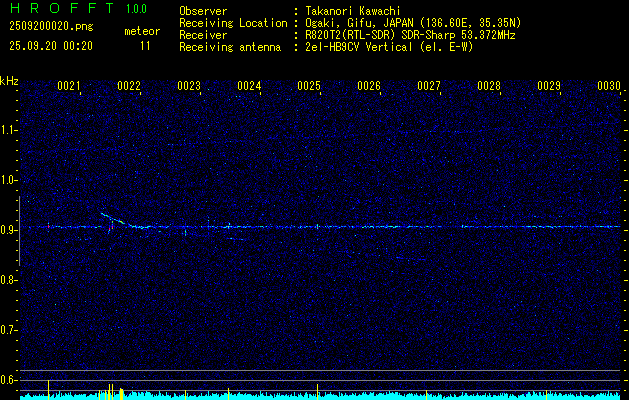Click time marker 0023
629x400 pixels.
pos(189,86)
